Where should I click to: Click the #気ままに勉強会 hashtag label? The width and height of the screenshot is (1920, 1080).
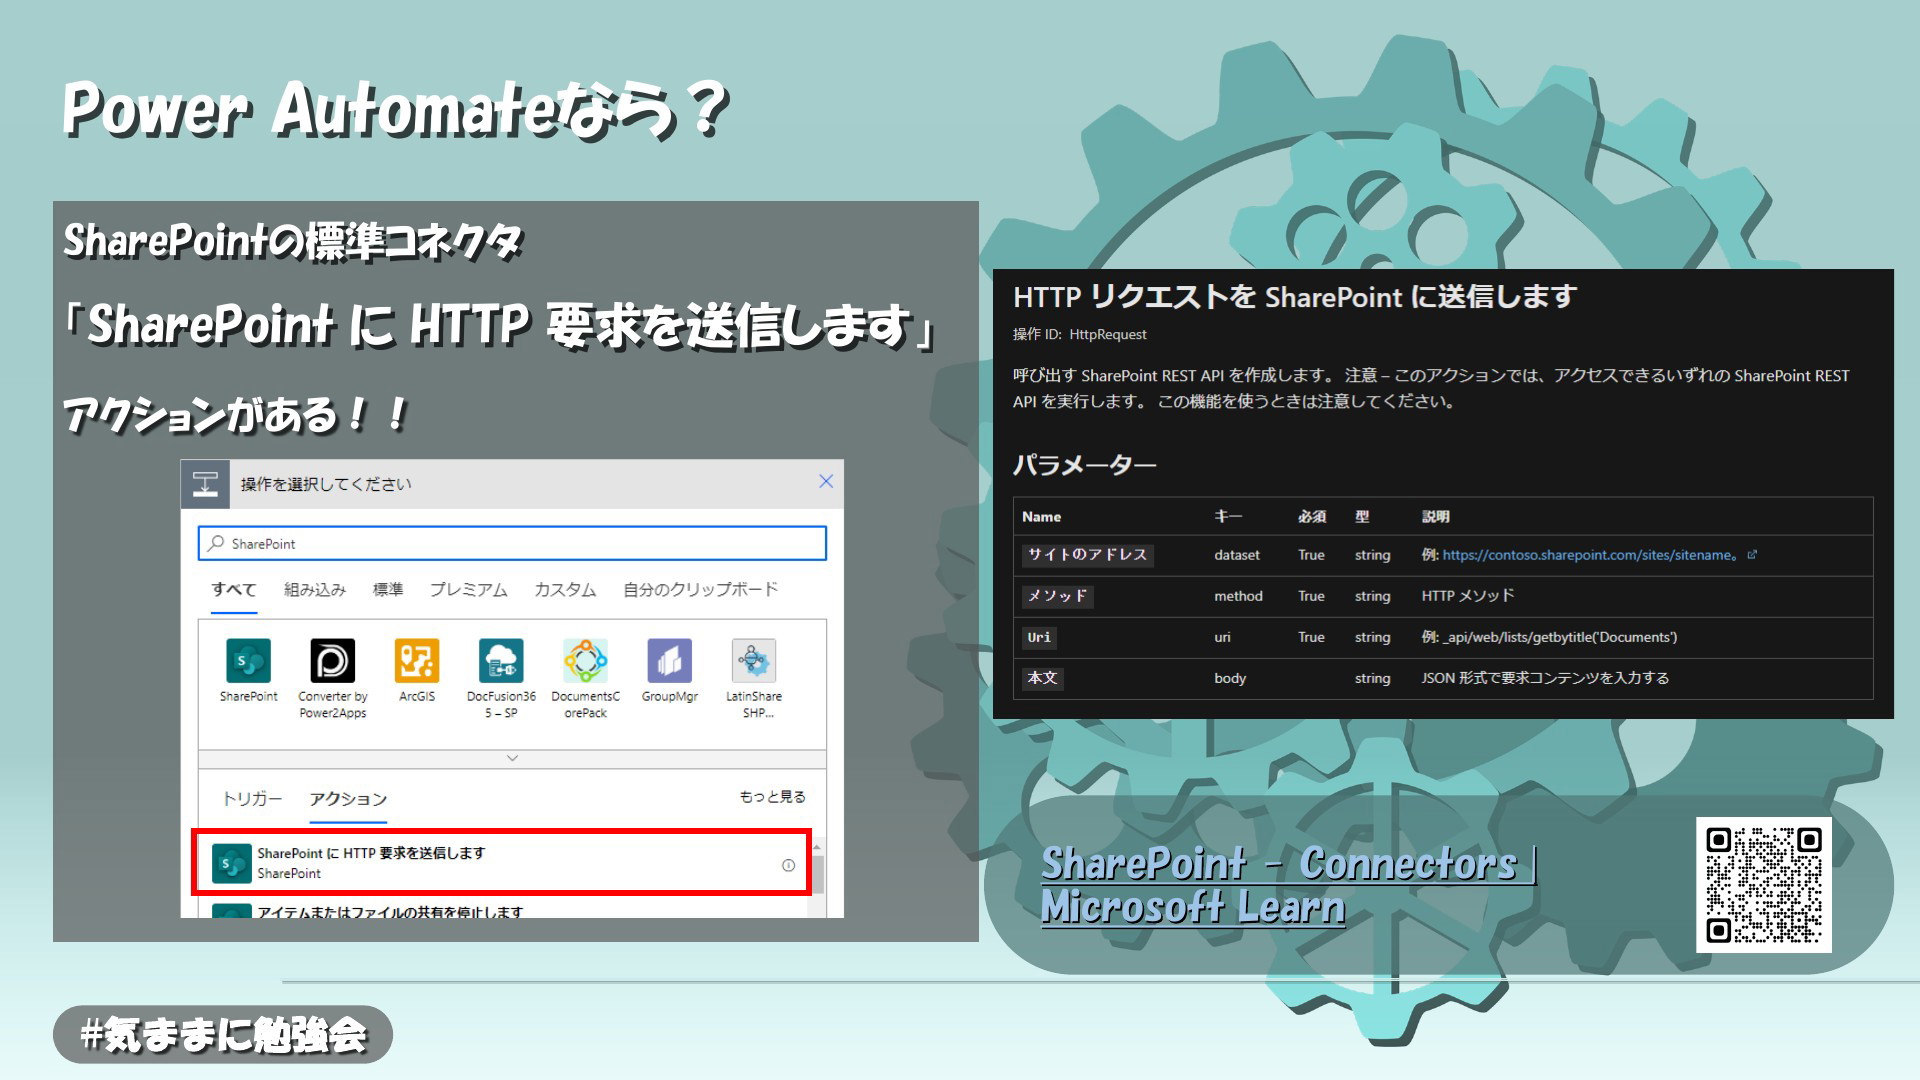point(223,1034)
